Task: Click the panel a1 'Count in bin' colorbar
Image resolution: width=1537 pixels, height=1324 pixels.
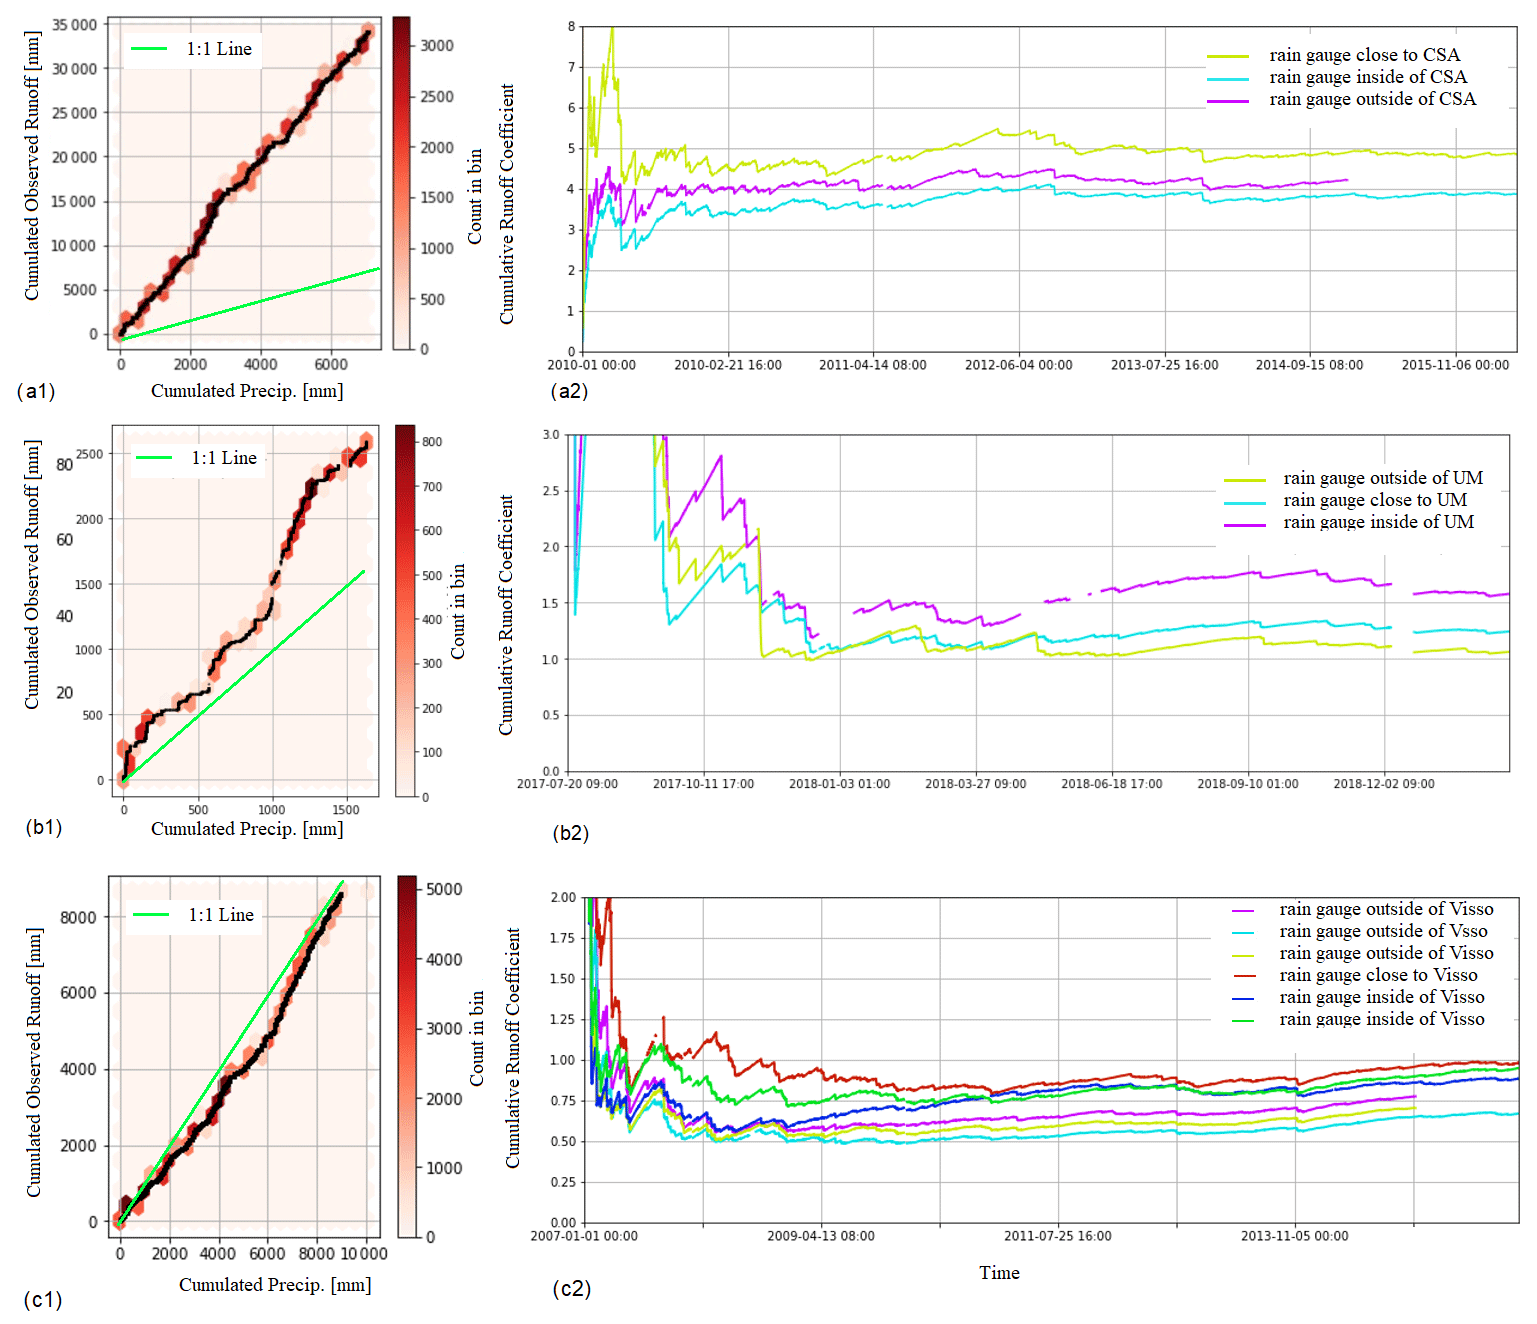Action: [x=402, y=182]
